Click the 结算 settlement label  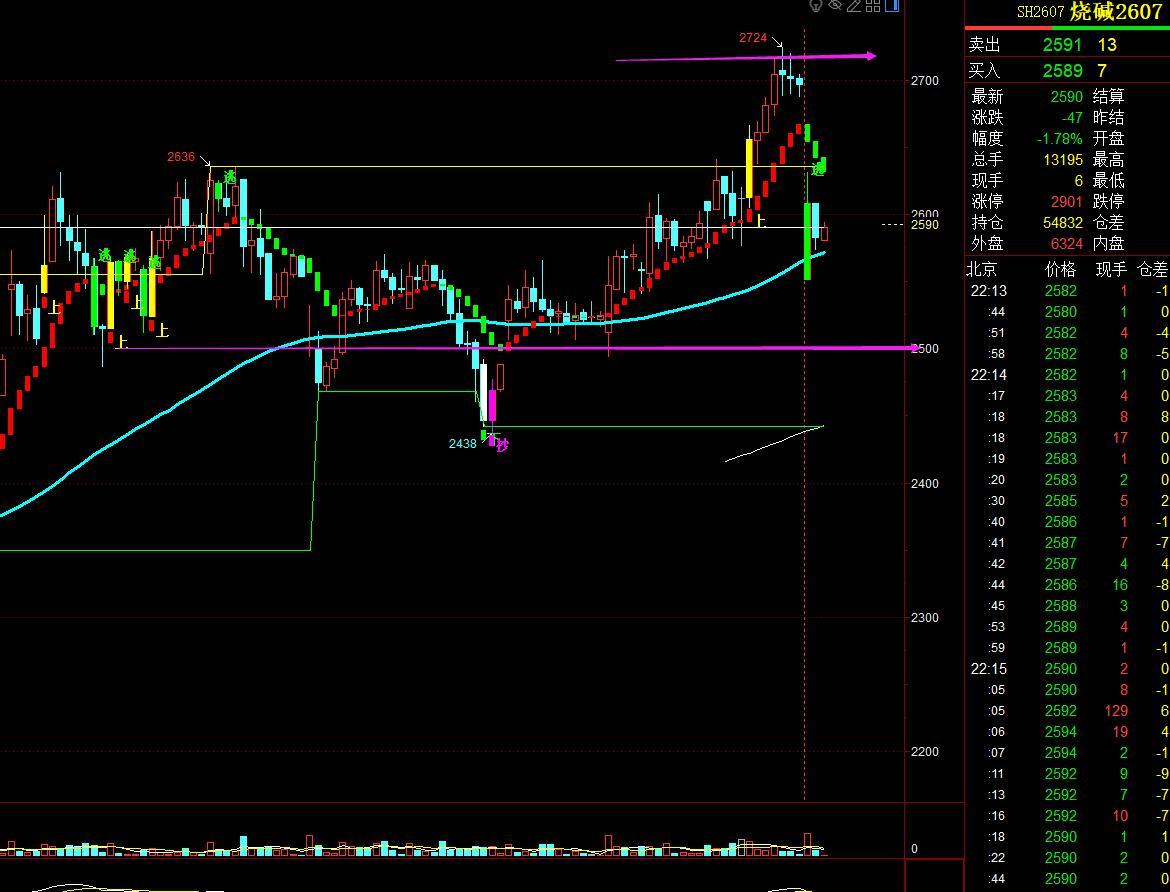click(x=1109, y=96)
